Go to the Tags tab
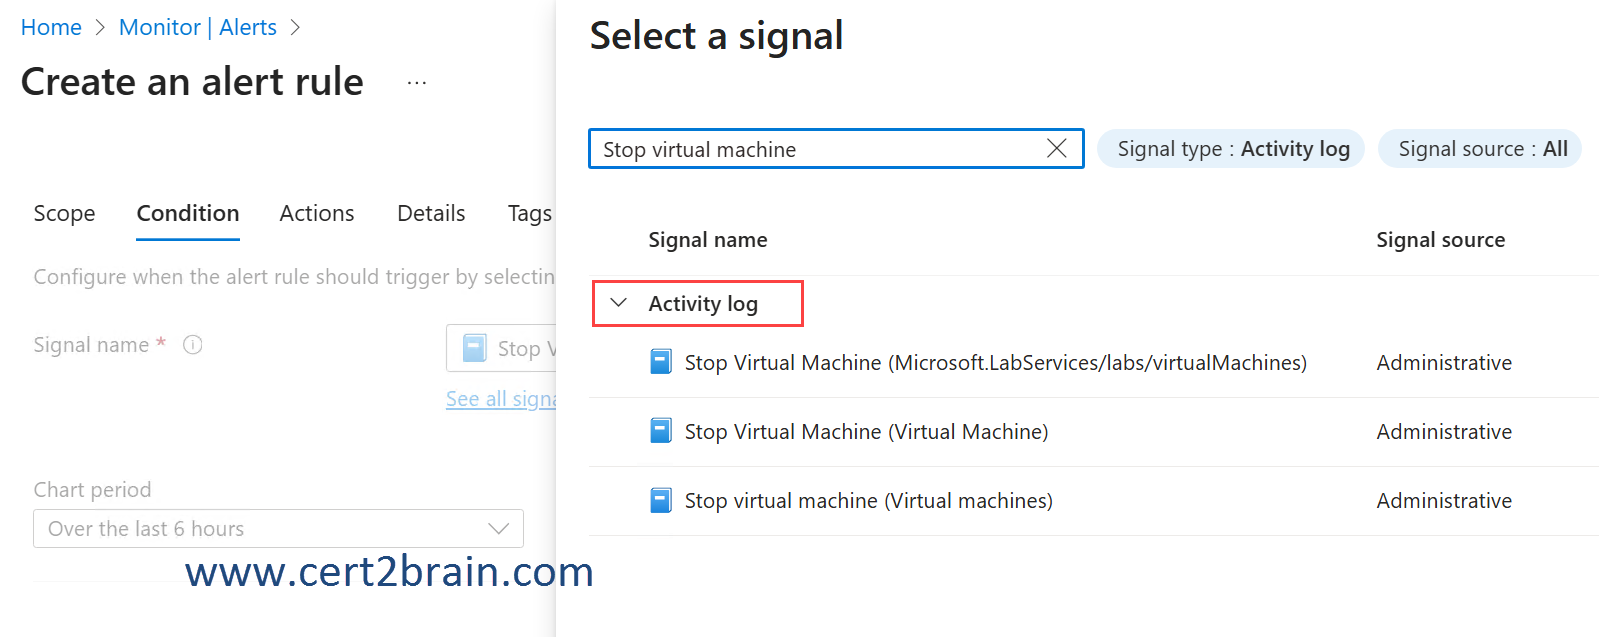This screenshot has height=637, width=1617. 529,214
